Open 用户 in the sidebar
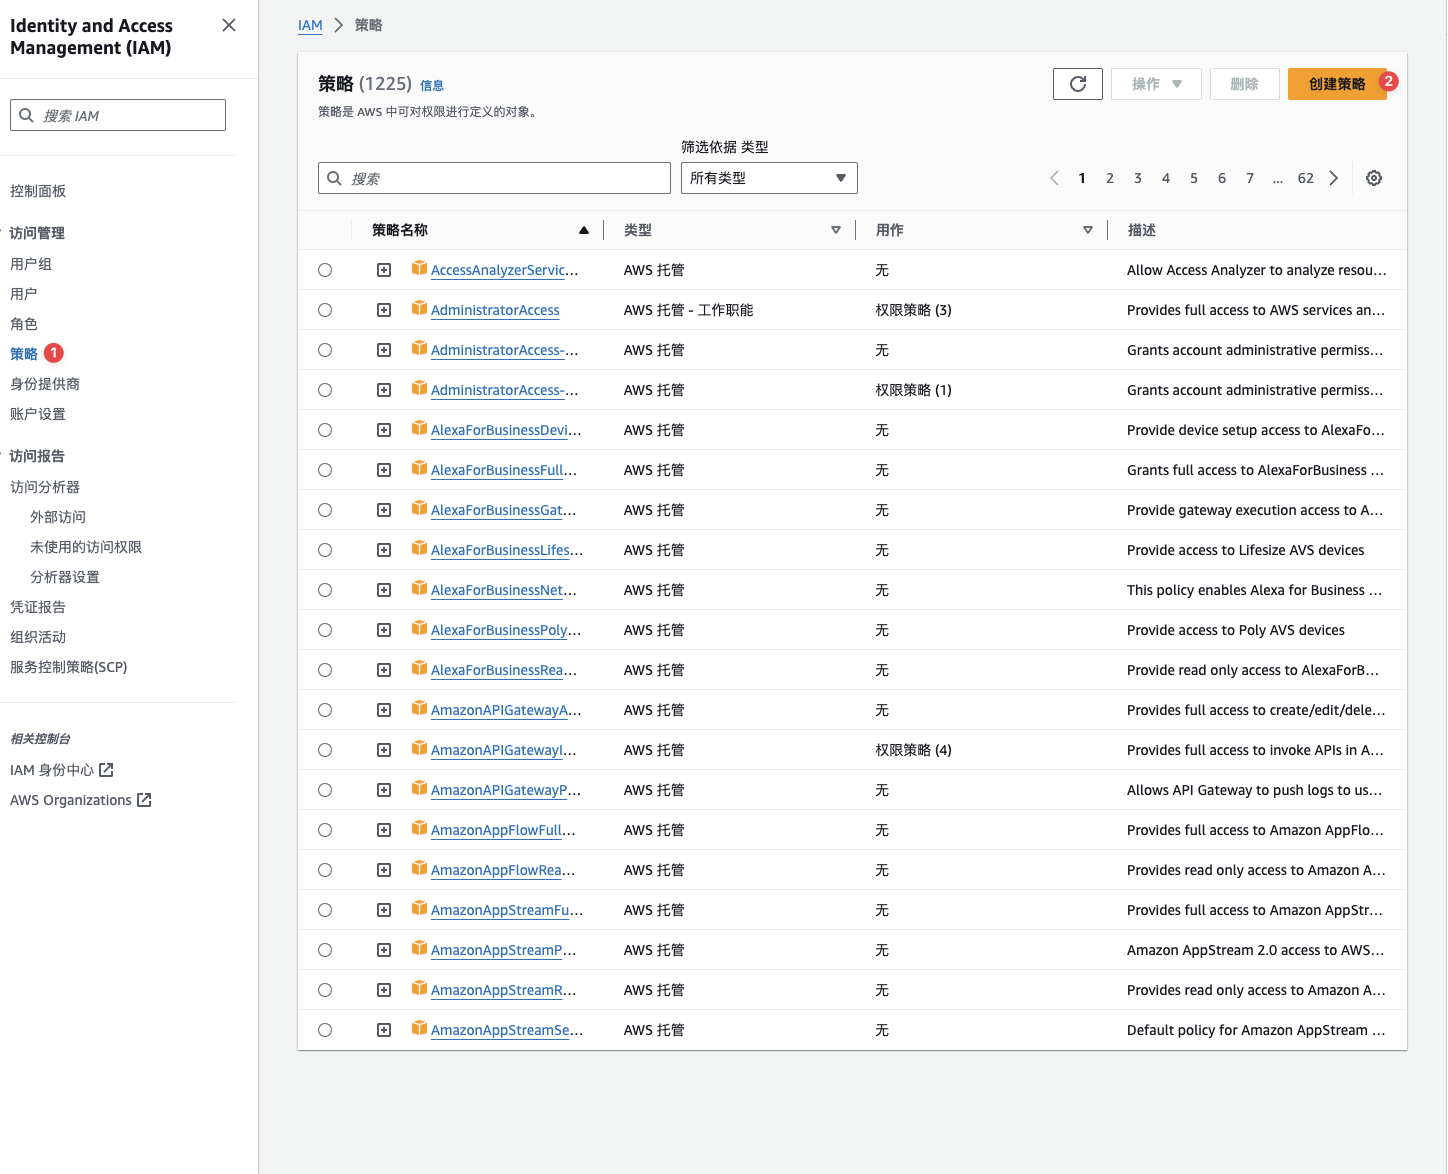The width and height of the screenshot is (1448, 1174). pos(24,294)
